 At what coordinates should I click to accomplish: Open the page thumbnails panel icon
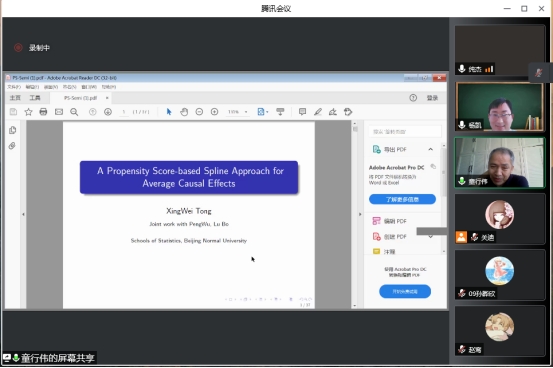(13, 130)
